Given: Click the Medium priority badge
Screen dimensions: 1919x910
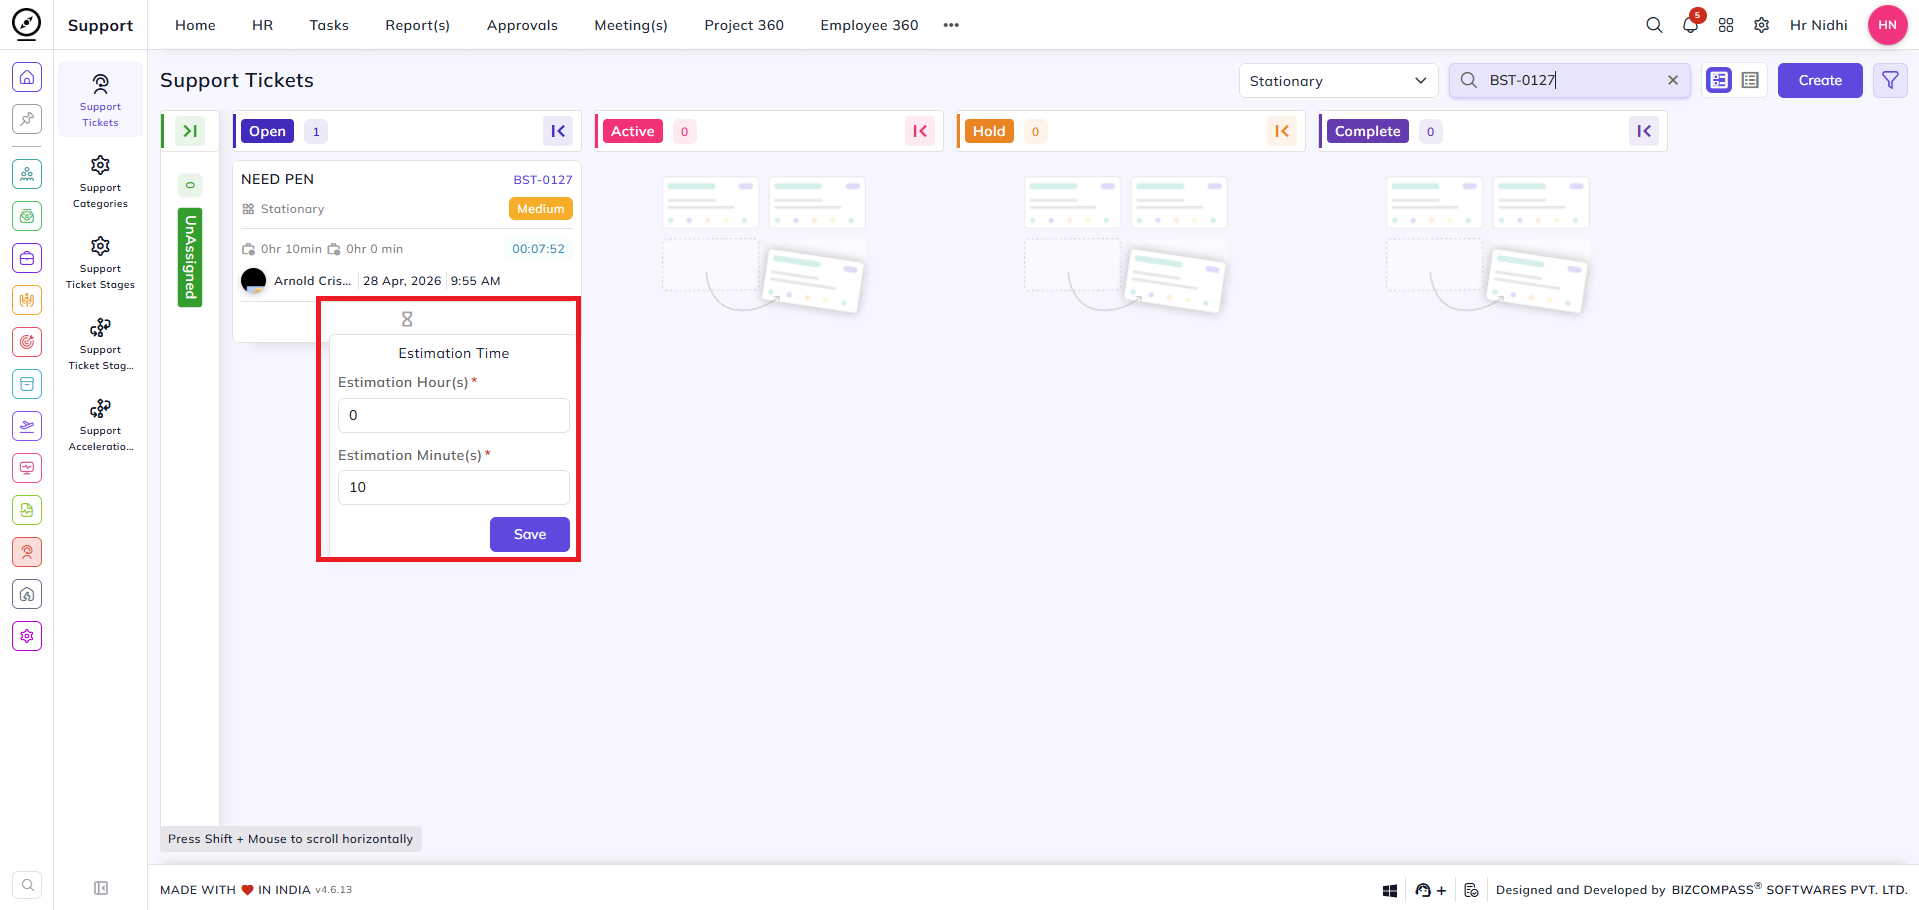Looking at the screenshot, I should pyautogui.click(x=541, y=209).
